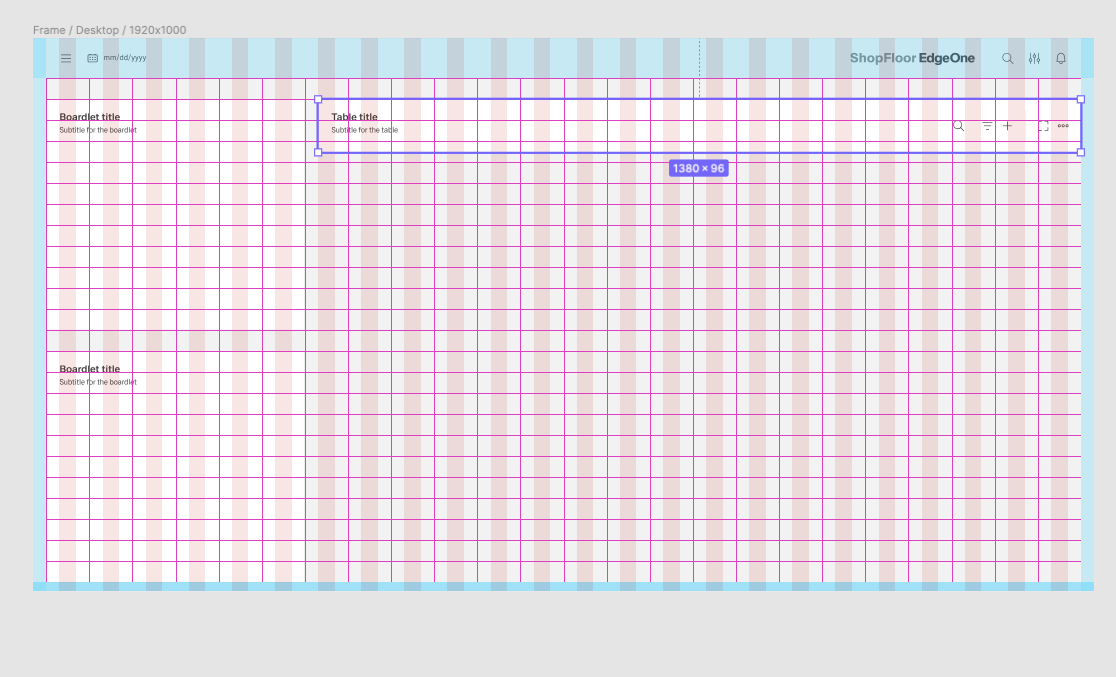Expand the table with the fullscreen icon
Screen dimensions: 1116x677
click(1042, 126)
